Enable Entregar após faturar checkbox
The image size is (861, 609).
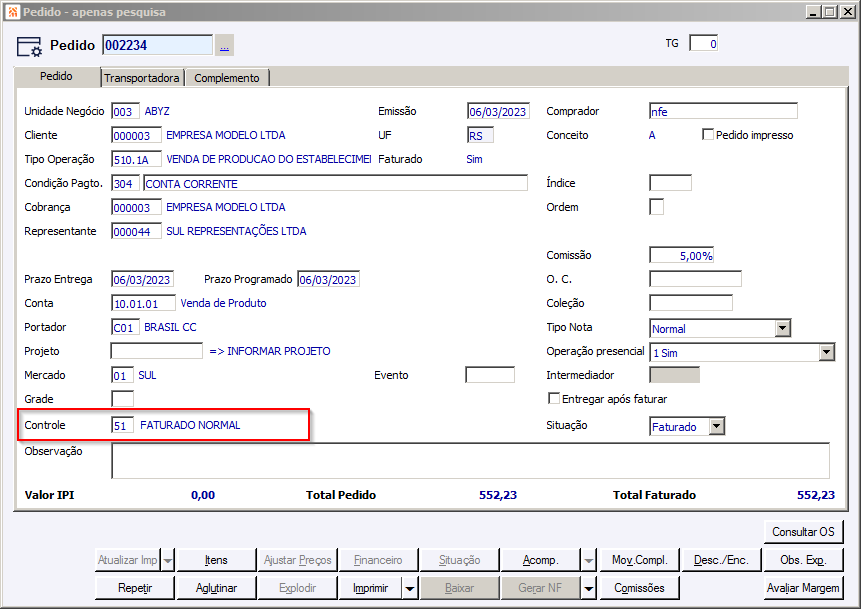[554, 398]
